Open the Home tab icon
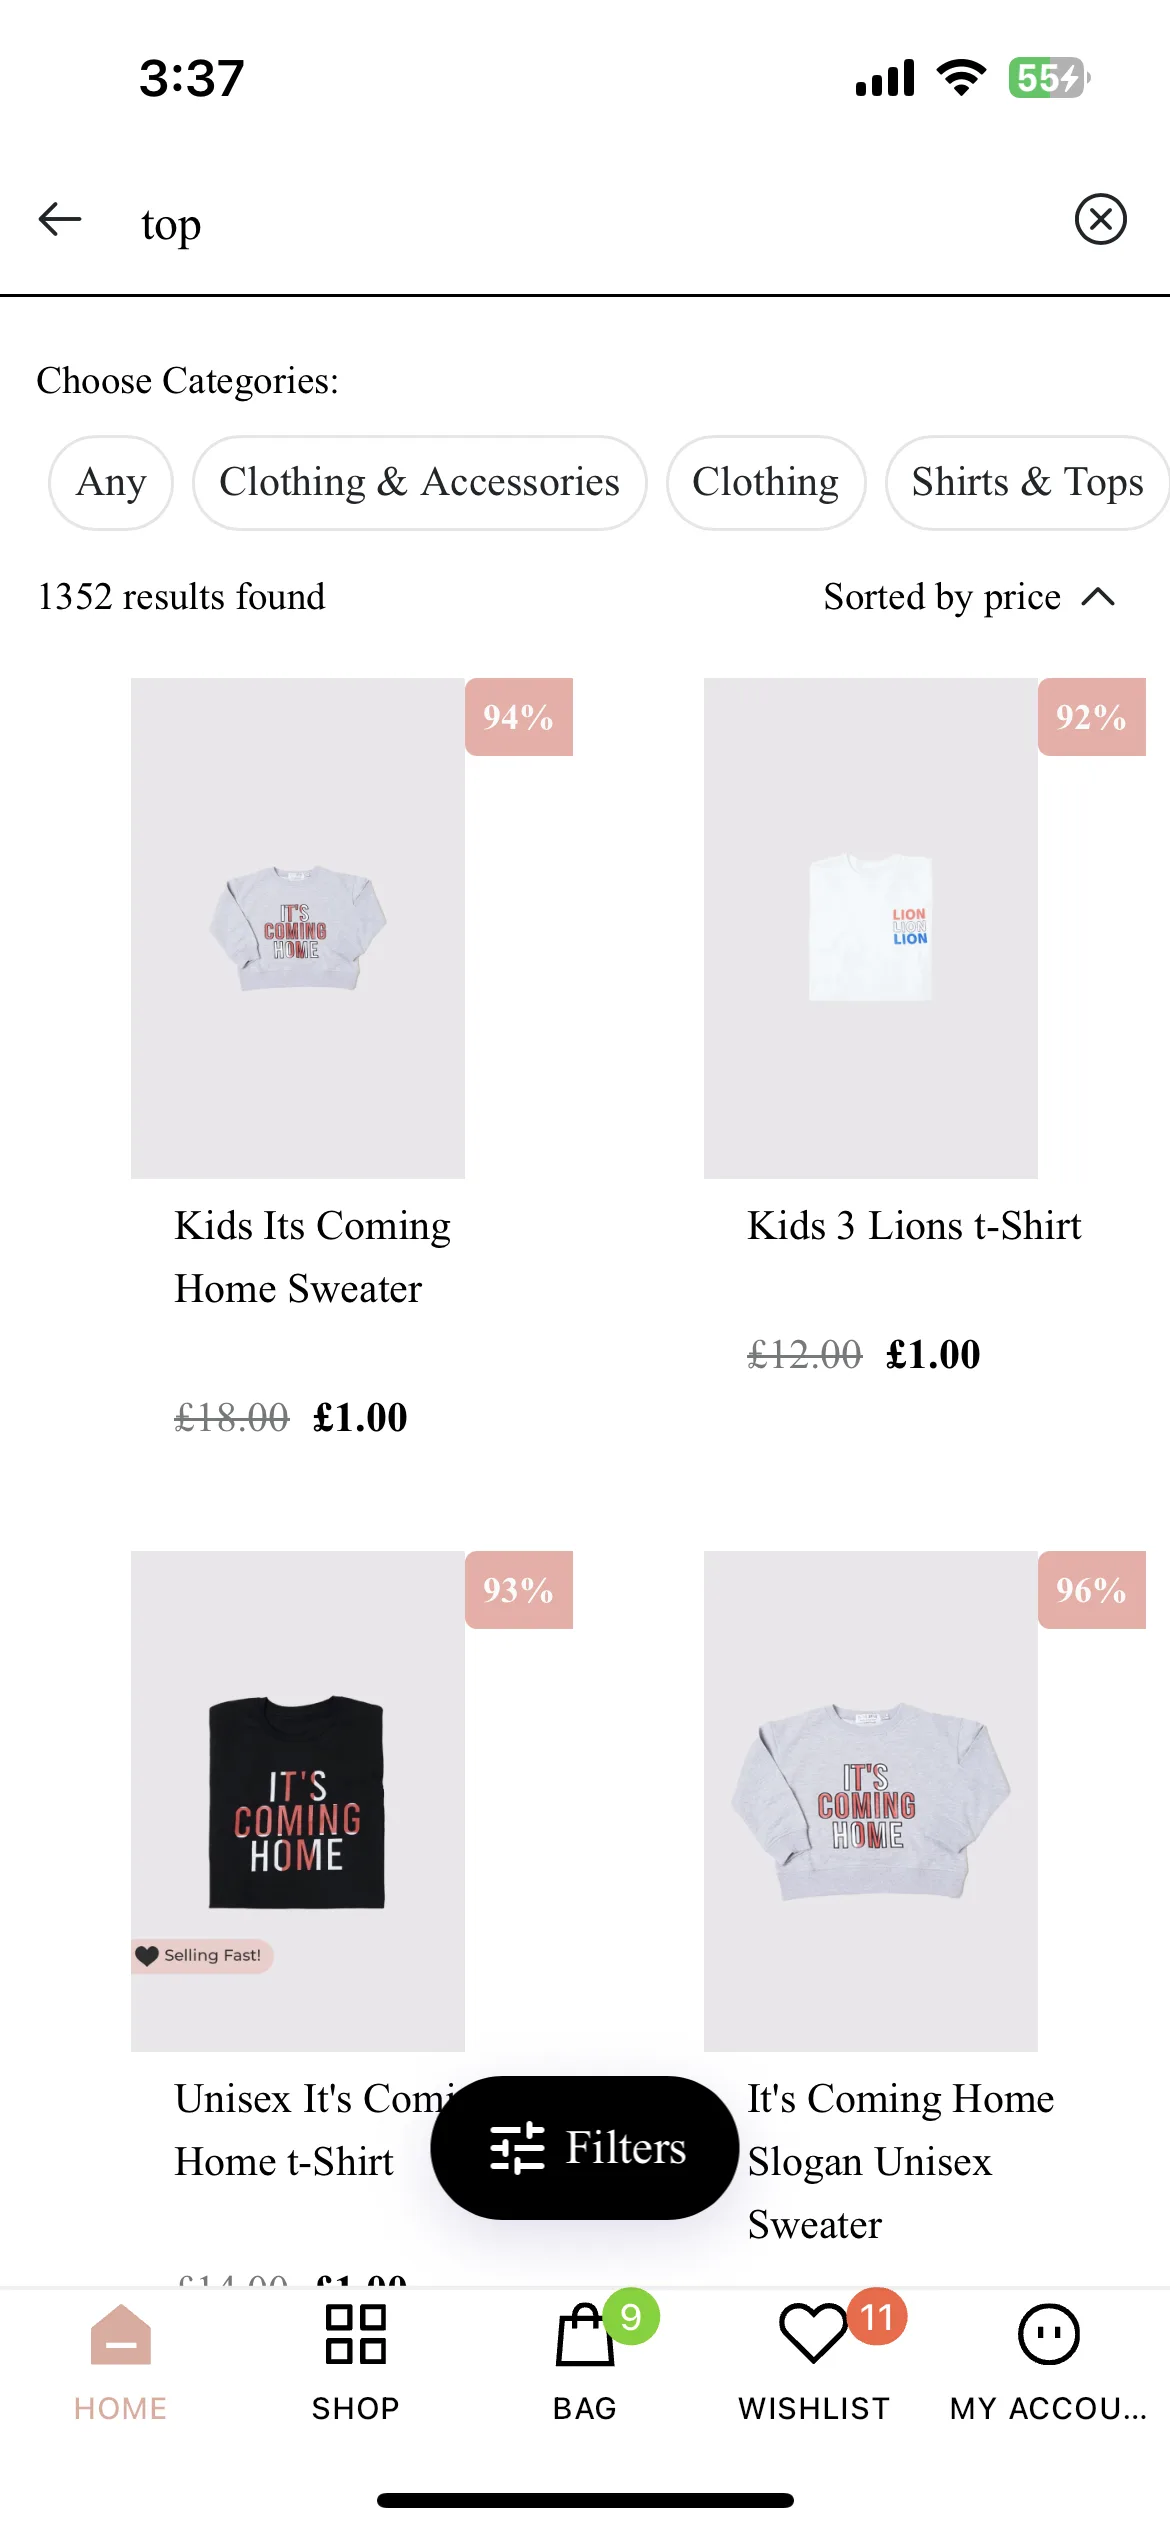The image size is (1170, 2532). 121,2334
